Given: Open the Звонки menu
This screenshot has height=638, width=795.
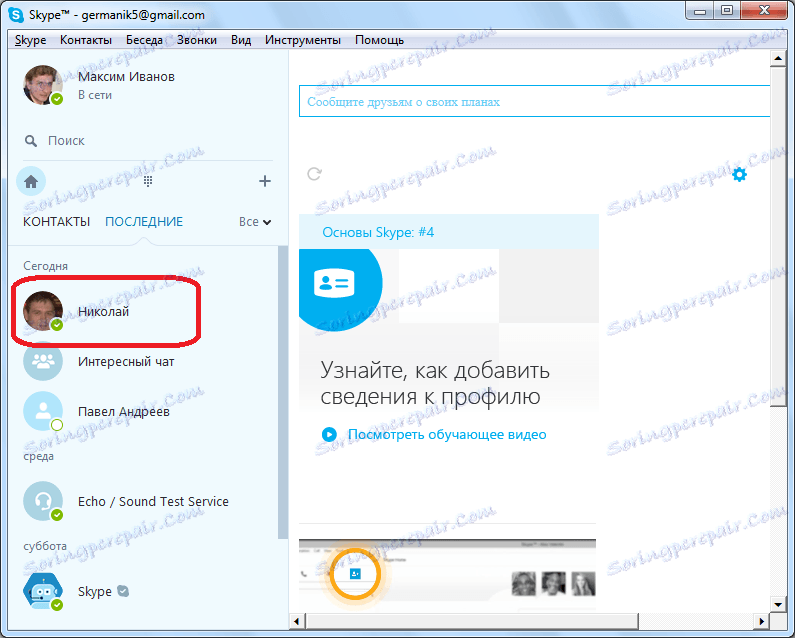Looking at the screenshot, I should (197, 40).
